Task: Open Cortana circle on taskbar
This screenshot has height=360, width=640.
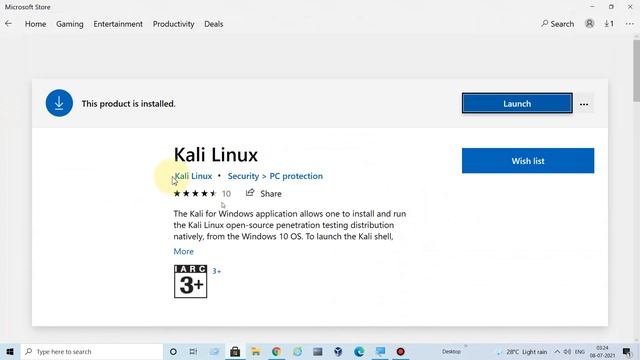Action: pos(173,351)
